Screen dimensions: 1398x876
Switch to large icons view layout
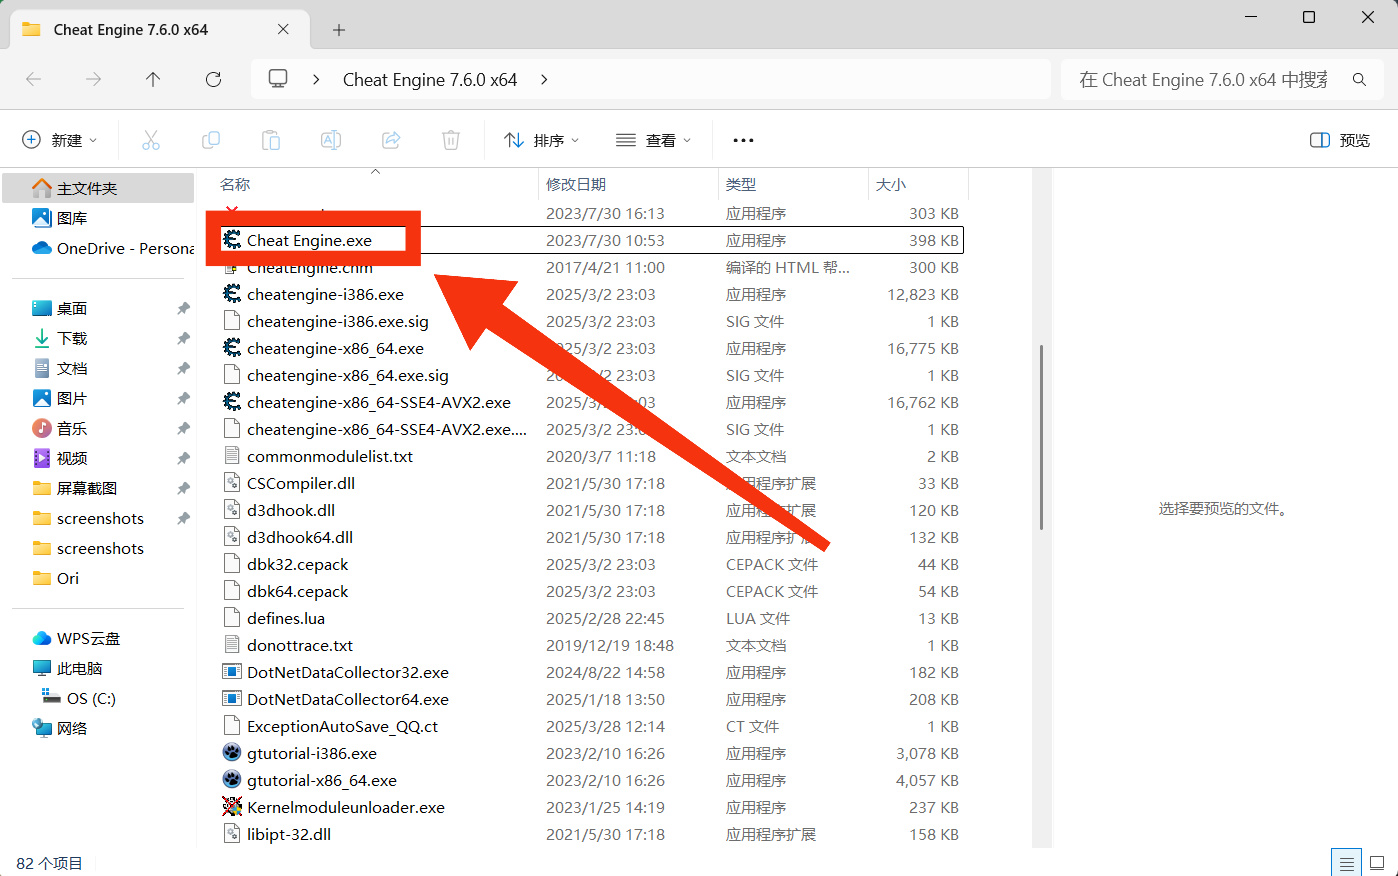click(x=1377, y=863)
